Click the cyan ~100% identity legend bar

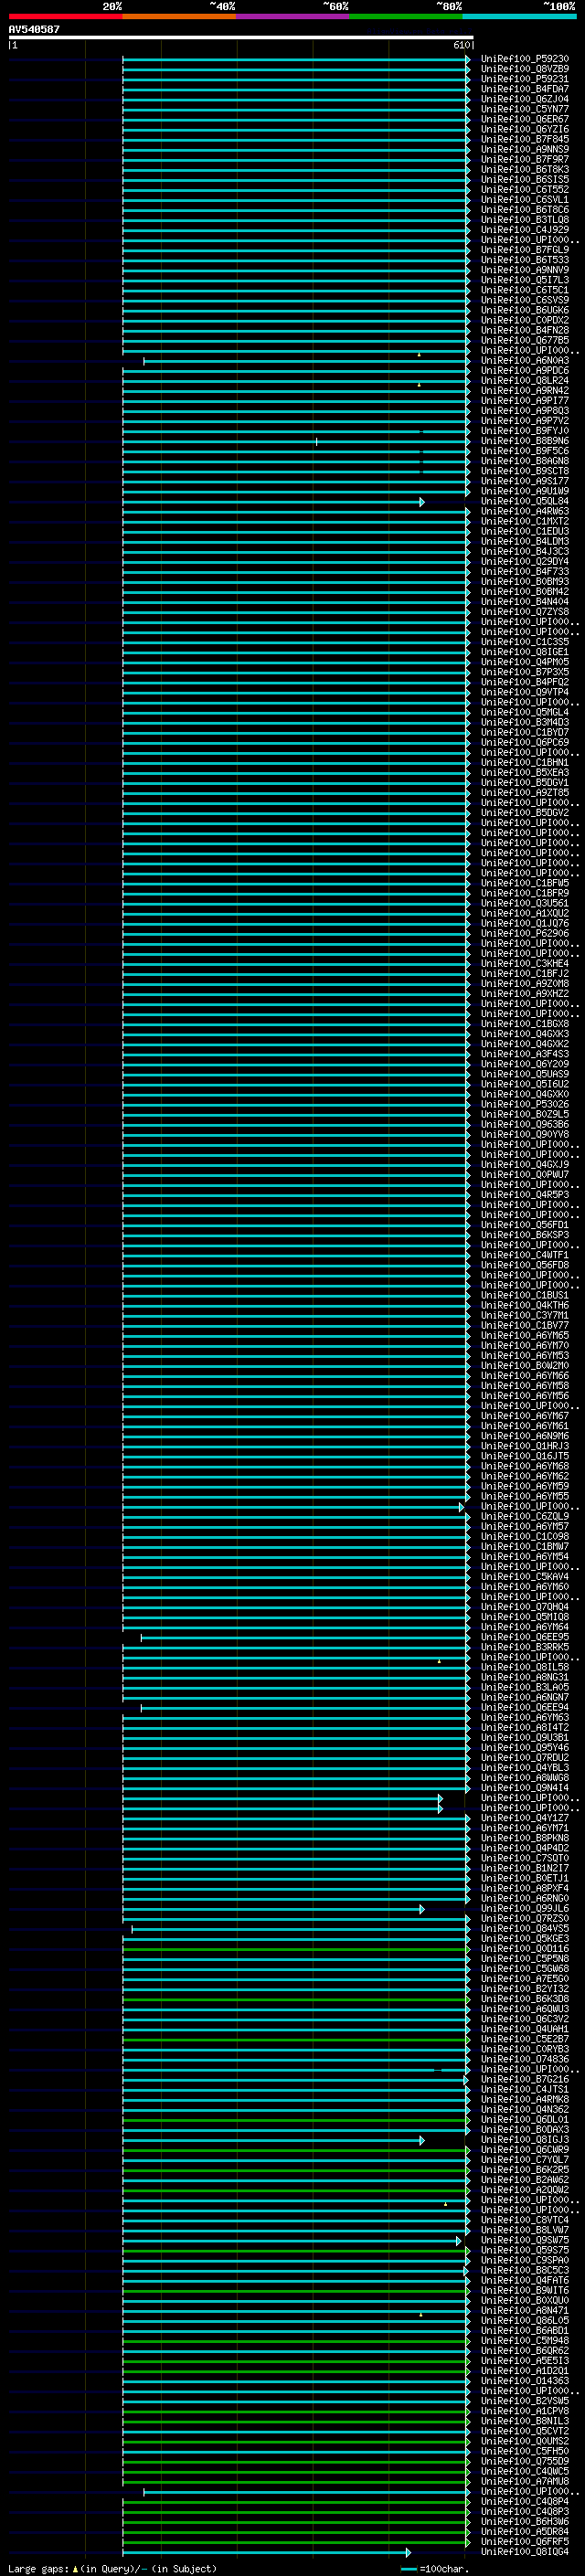point(519,16)
